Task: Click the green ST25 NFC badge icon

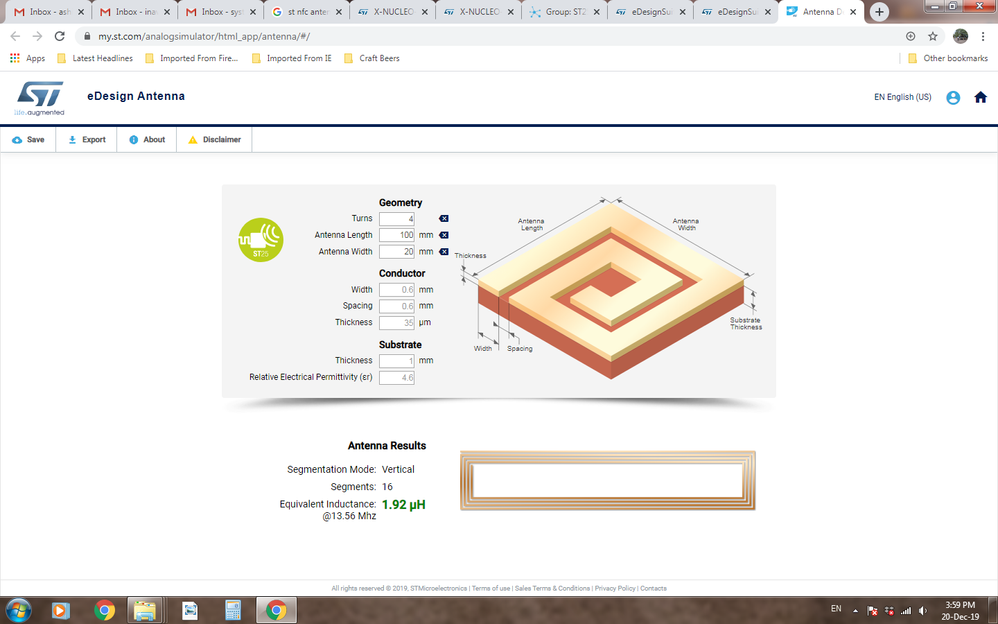Action: [260, 239]
